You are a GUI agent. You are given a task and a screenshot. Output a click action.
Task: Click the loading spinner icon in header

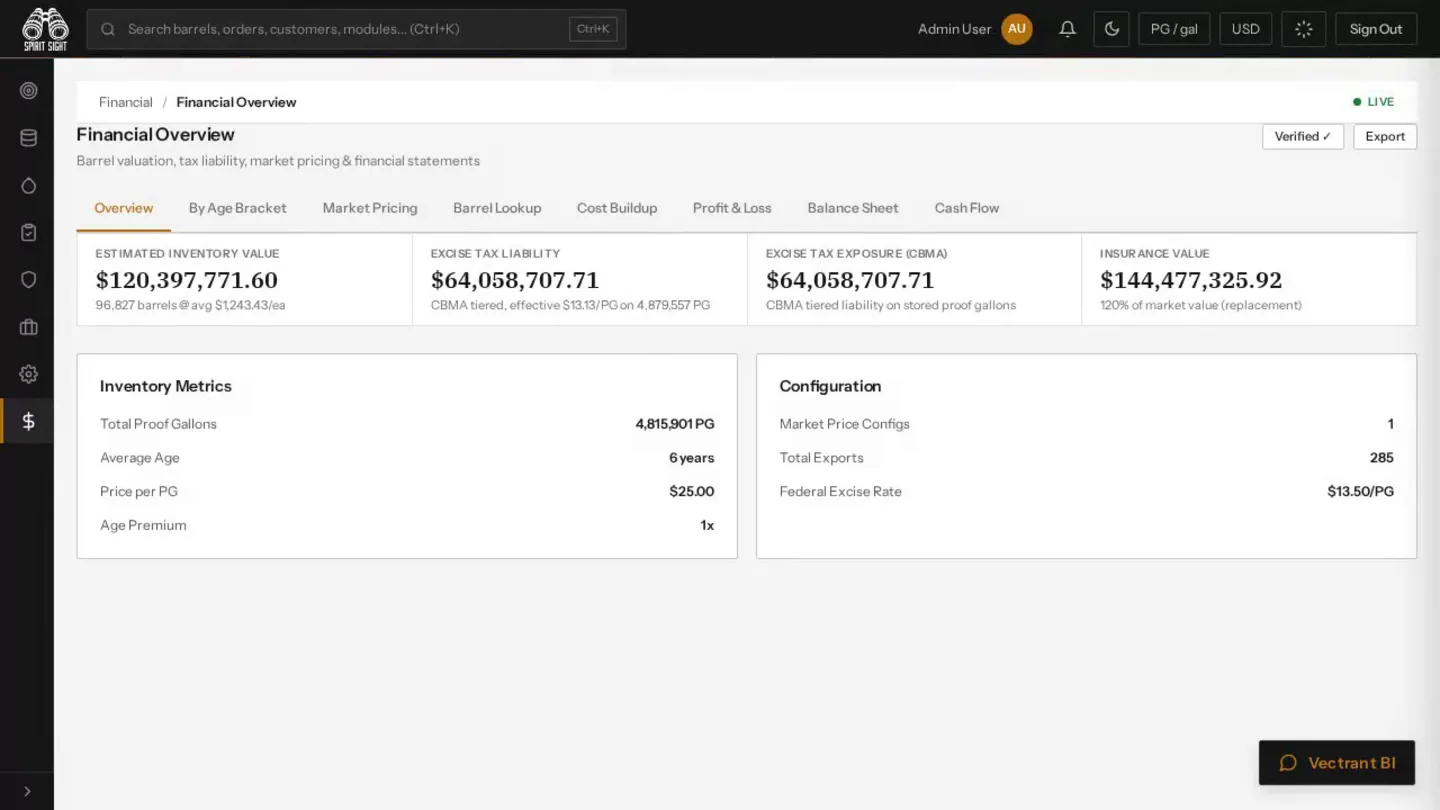(x=1303, y=29)
